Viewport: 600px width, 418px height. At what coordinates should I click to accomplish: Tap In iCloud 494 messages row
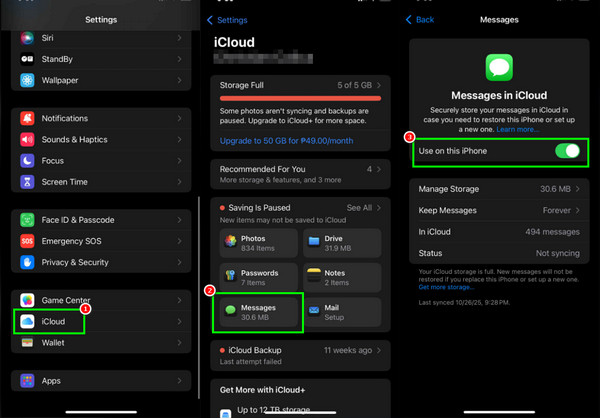pyautogui.click(x=499, y=232)
